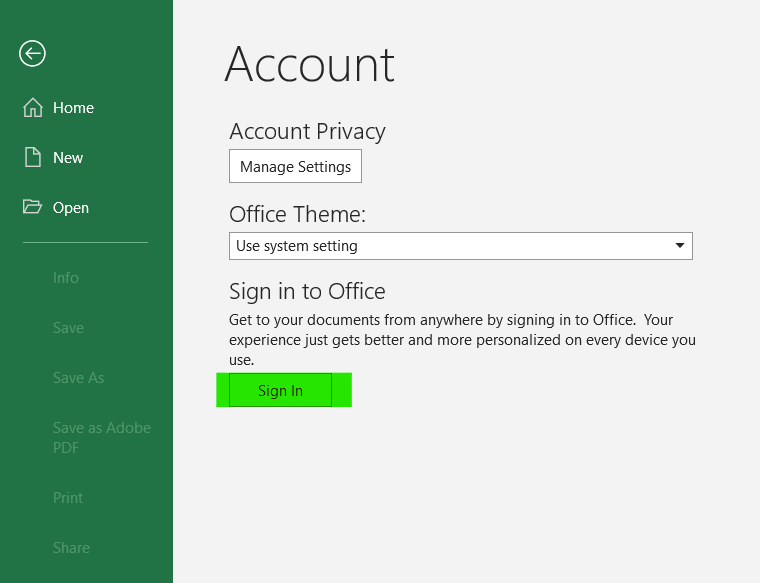Screen dimensions: 760x583
Task: Click the Account Privacy section title
Action: 307,131
